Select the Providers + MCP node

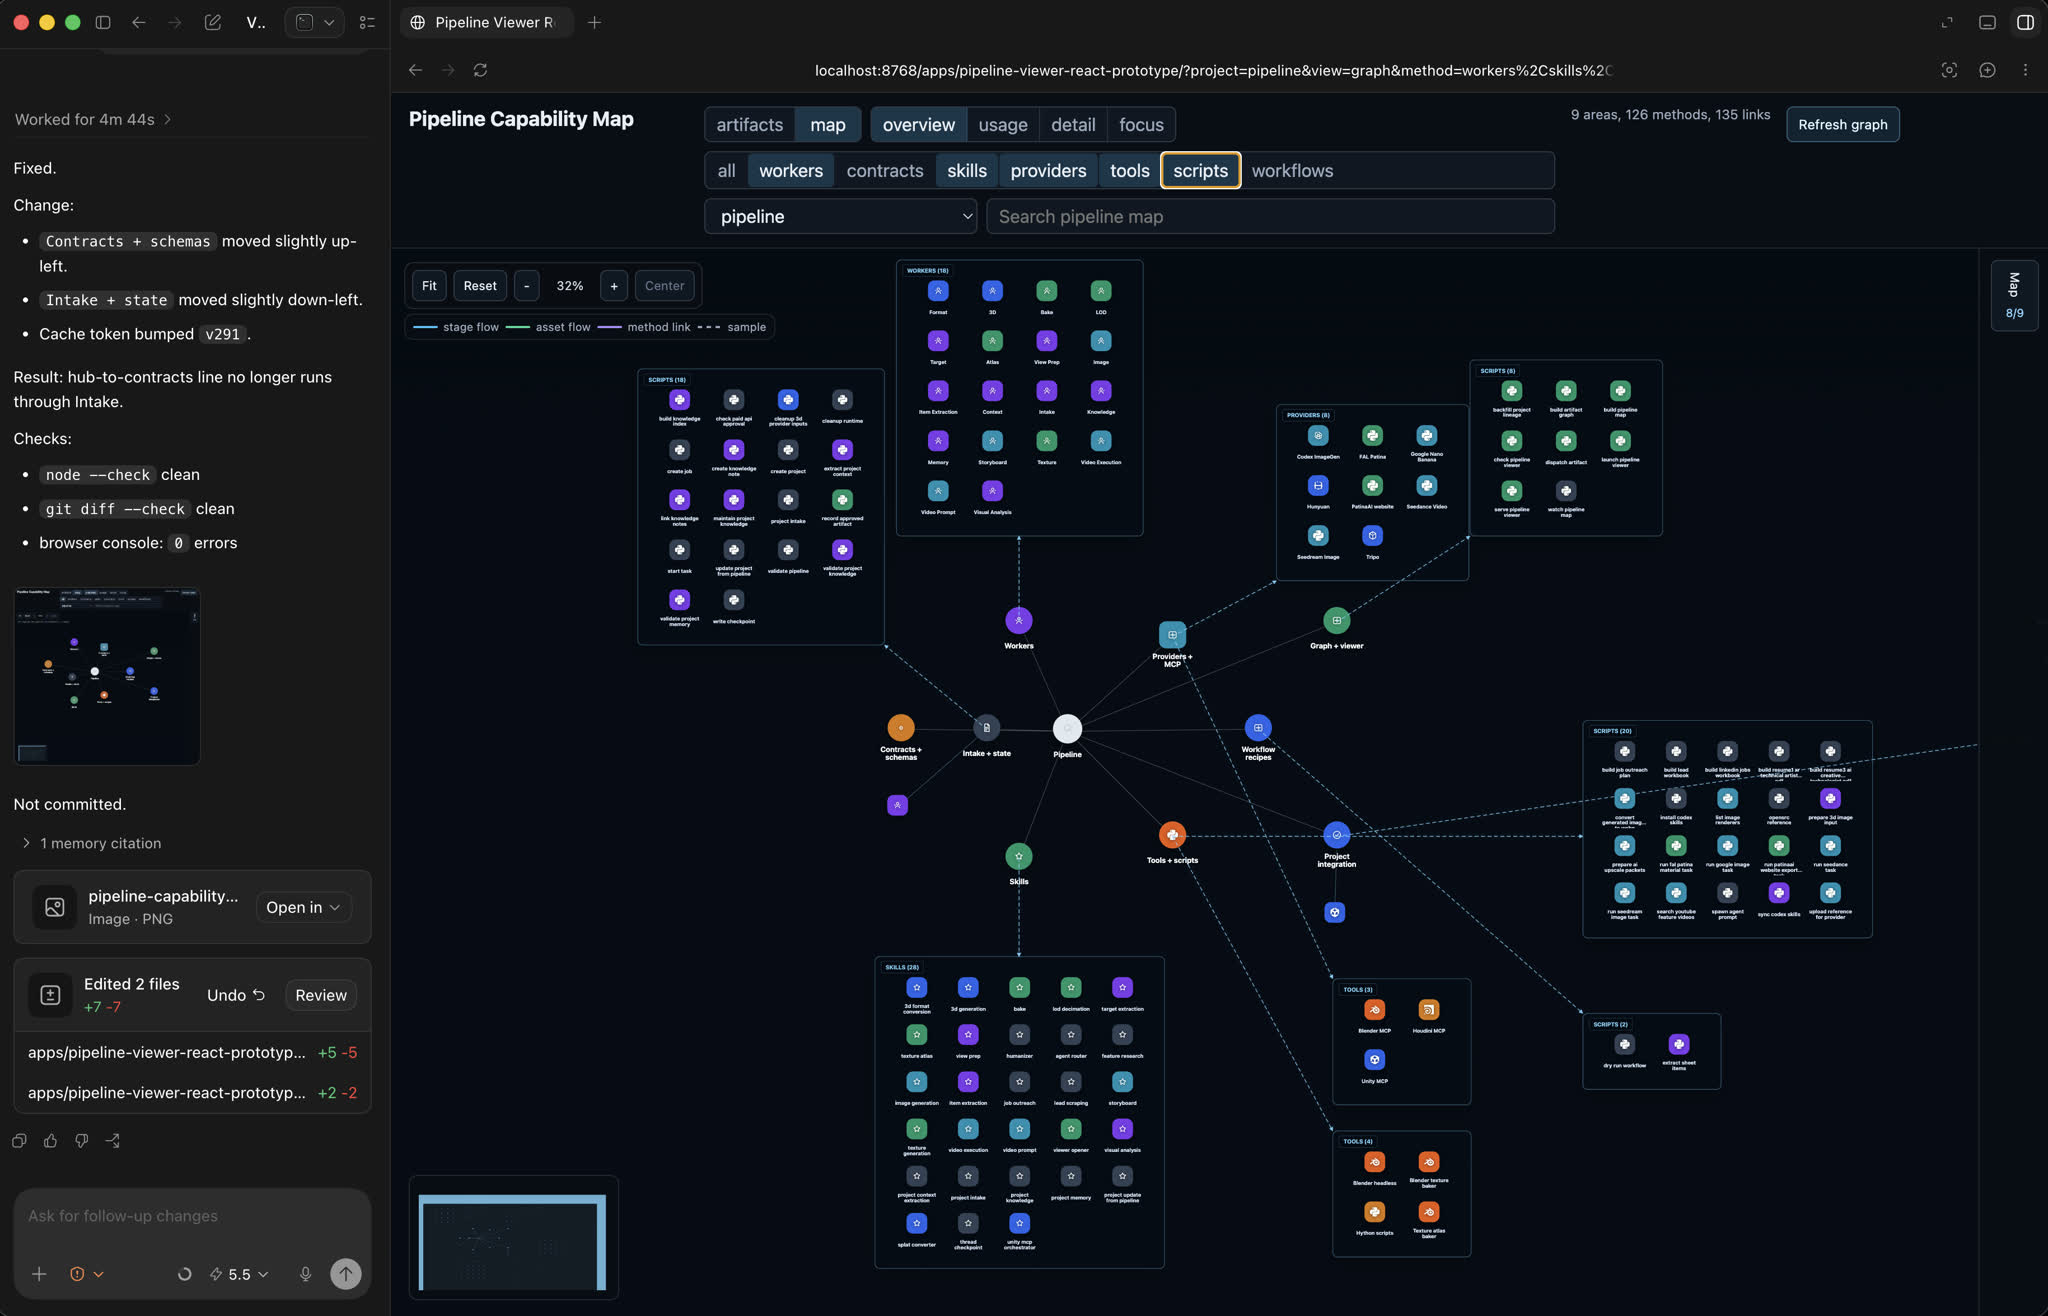(x=1172, y=634)
